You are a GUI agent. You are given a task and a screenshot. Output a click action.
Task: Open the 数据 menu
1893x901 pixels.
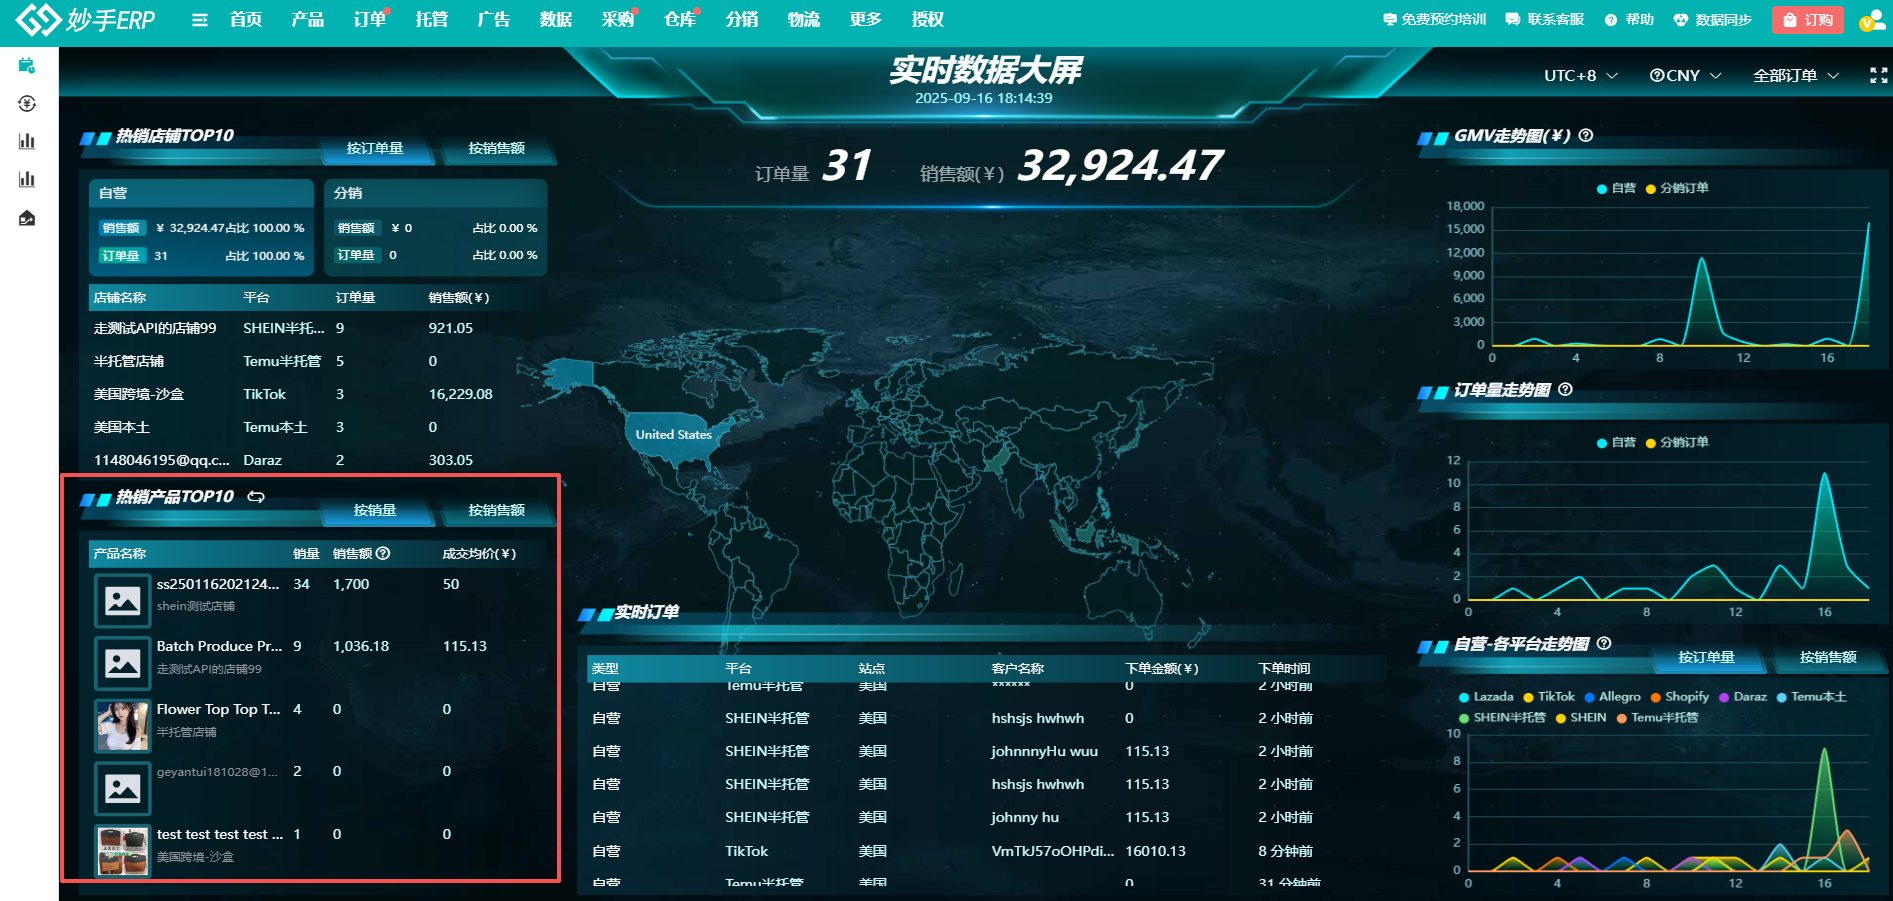[556, 20]
